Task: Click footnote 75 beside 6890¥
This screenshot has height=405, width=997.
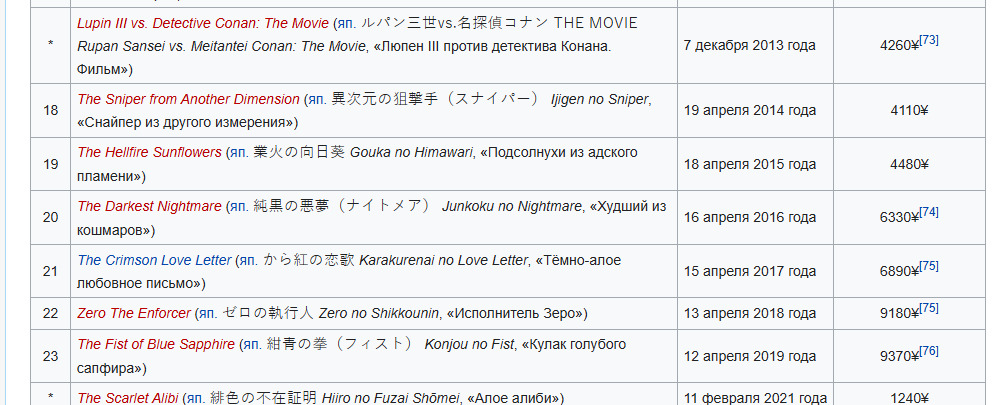Action: (x=929, y=266)
